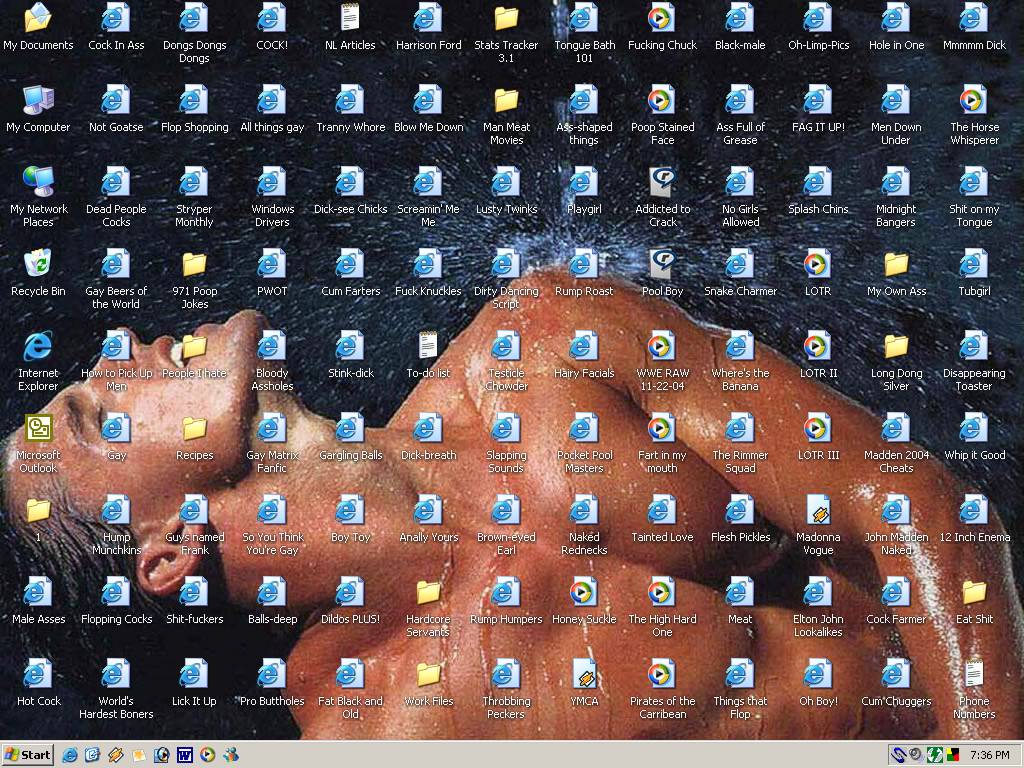
Task: Launch Internet Explorer from Quick Launch
Action: (70, 756)
